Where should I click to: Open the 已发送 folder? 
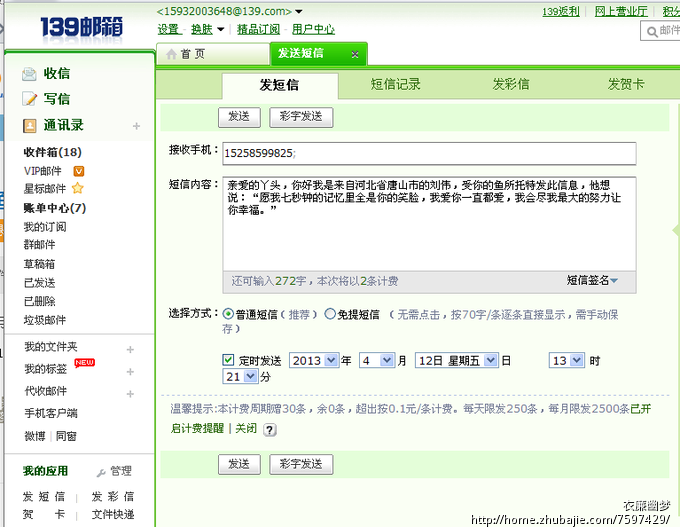point(39,283)
